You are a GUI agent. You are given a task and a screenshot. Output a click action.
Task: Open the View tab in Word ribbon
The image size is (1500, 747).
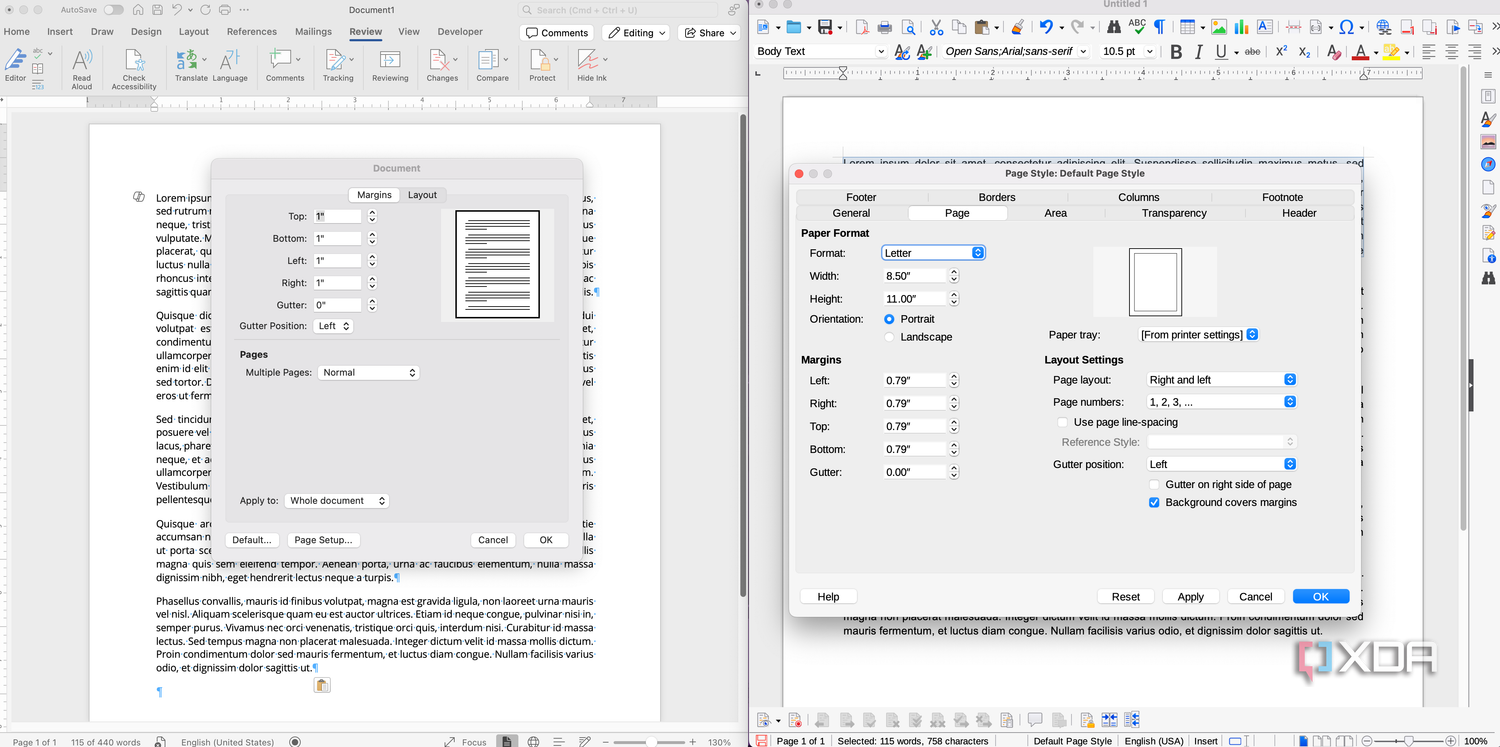tap(409, 32)
